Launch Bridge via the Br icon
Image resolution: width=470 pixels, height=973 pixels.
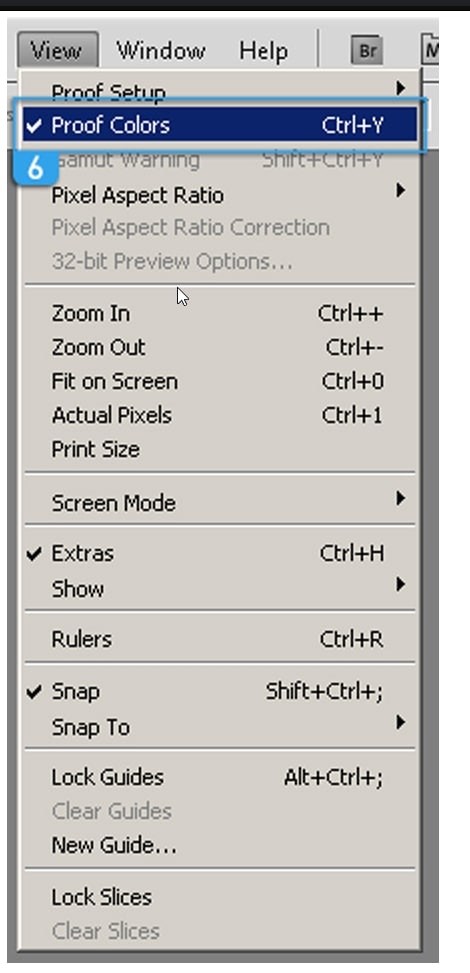point(367,50)
